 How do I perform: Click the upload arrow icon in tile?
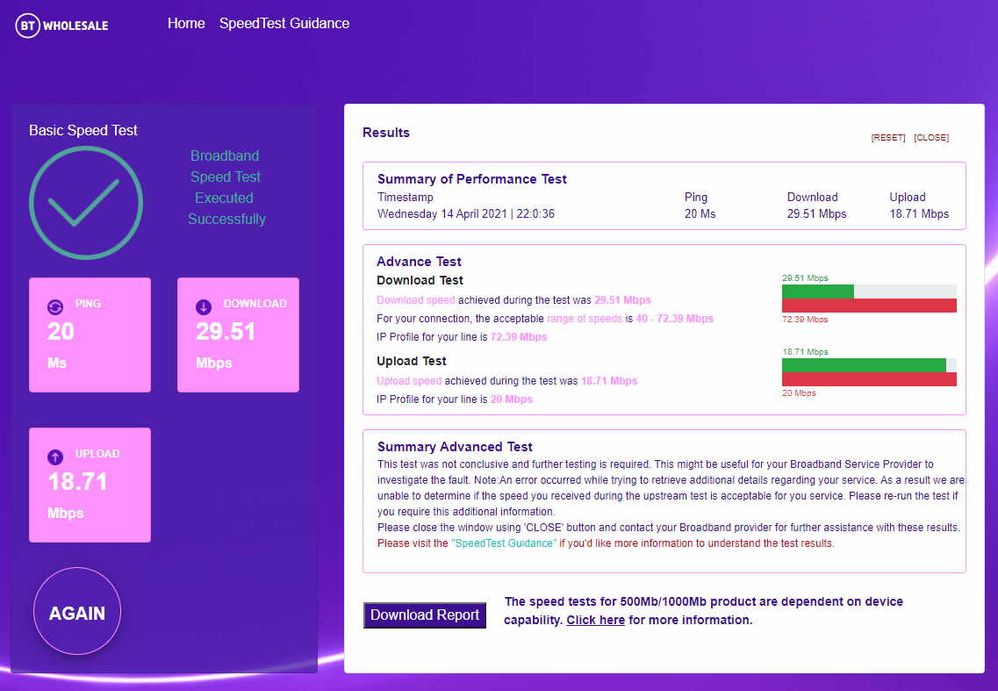56,457
